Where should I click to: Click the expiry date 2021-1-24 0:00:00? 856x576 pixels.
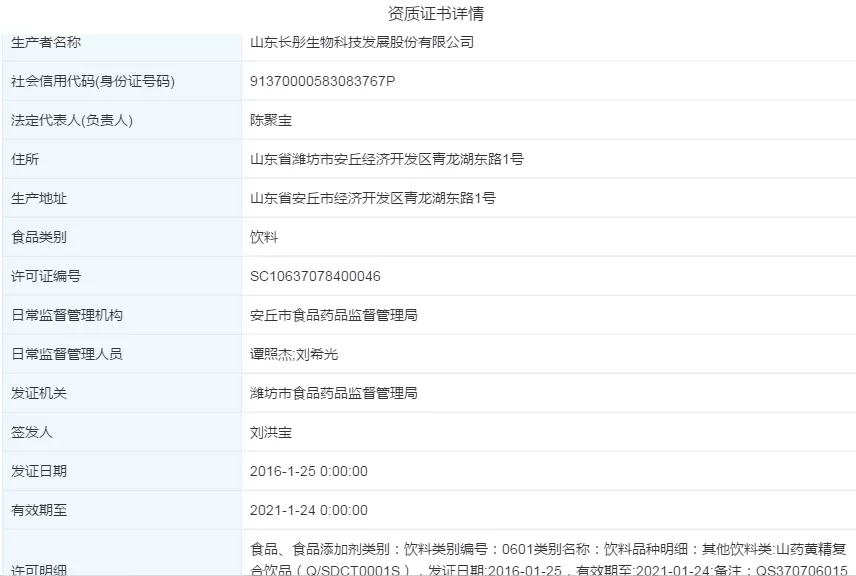(x=309, y=510)
